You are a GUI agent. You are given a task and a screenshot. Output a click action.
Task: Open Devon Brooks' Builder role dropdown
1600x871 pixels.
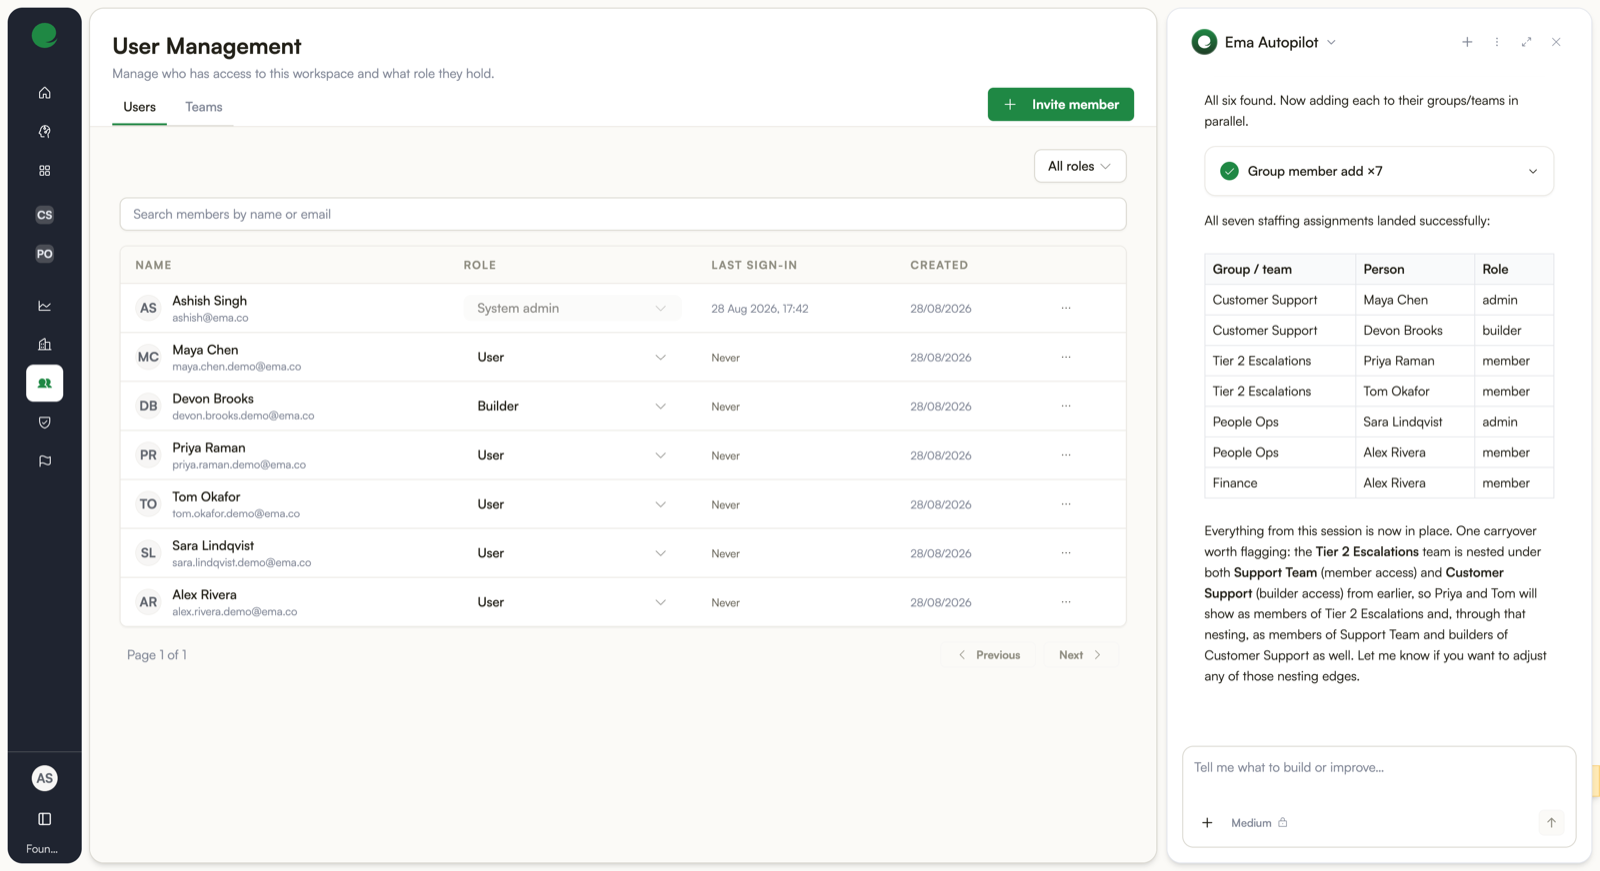572,406
